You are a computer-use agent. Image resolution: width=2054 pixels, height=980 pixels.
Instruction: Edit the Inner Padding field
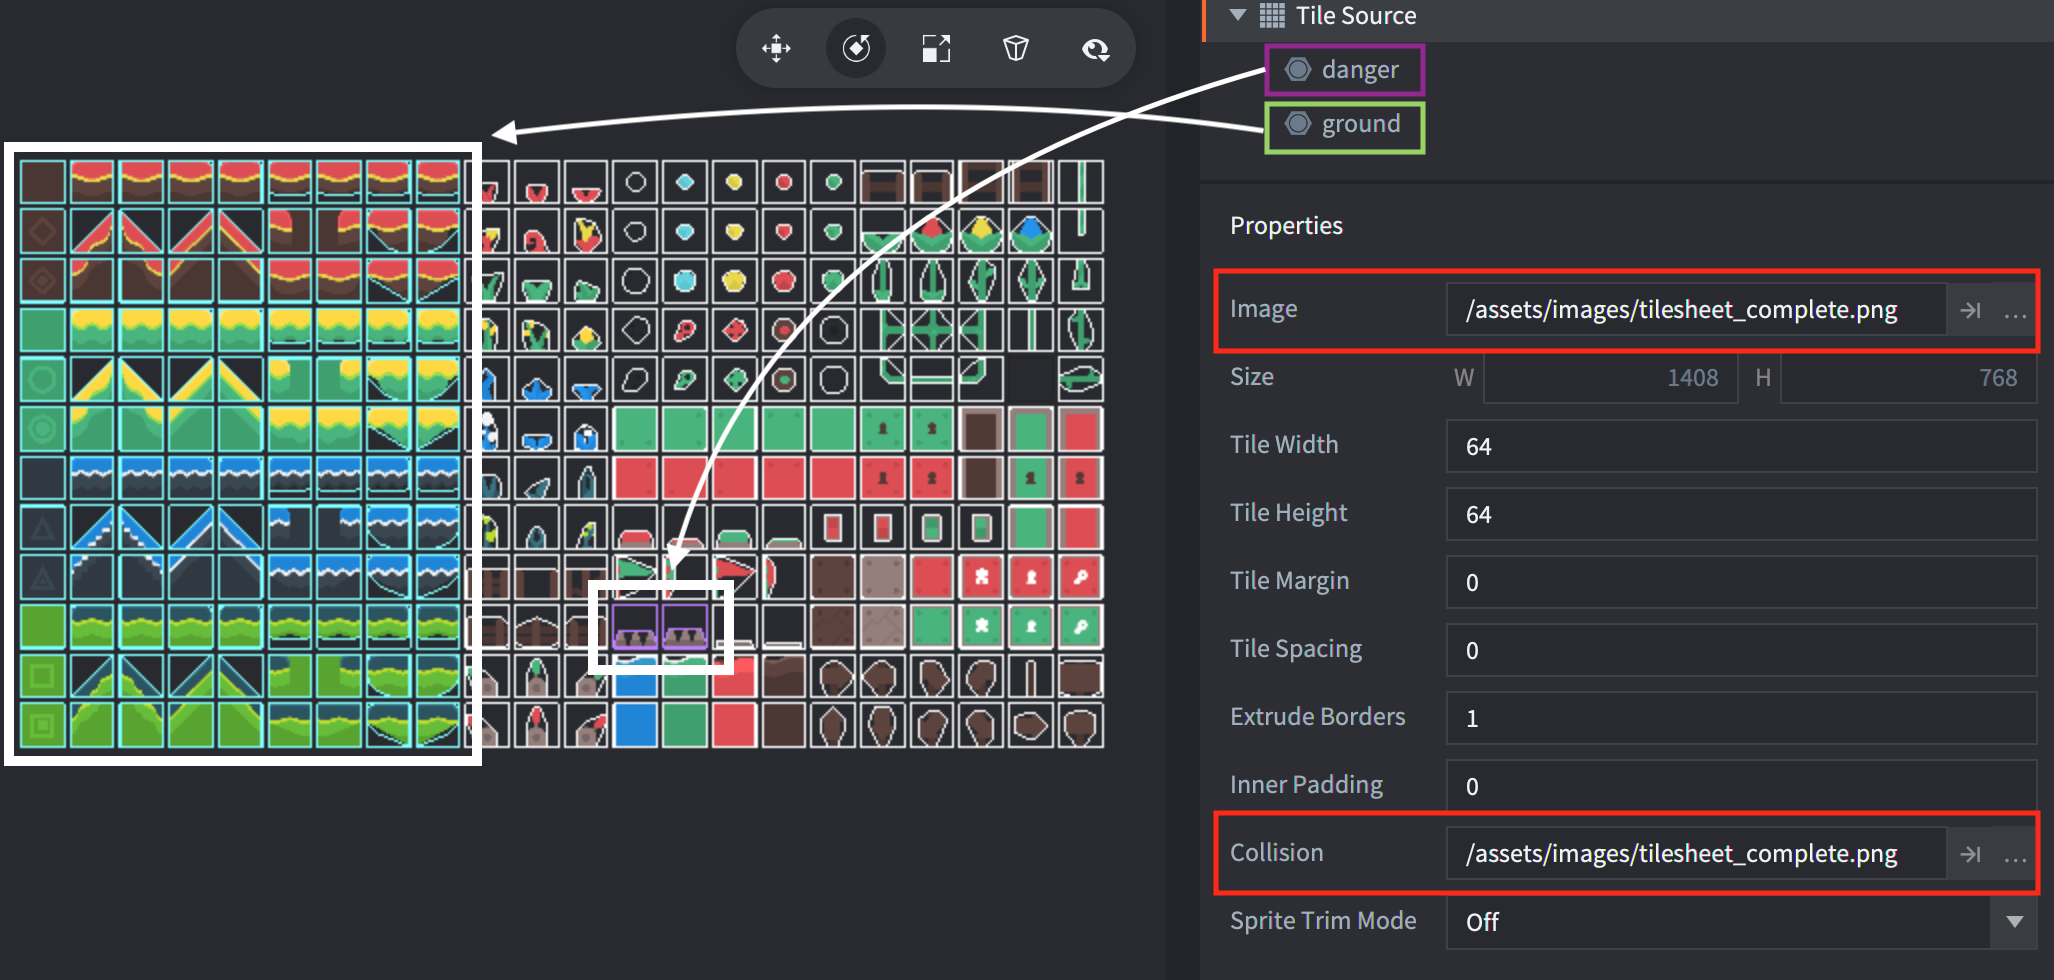click(1741, 786)
